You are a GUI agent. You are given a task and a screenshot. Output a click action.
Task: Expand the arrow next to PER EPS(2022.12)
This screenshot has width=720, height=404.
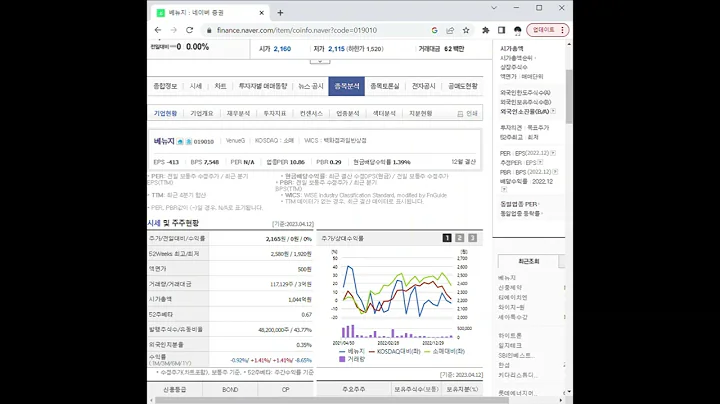[553, 153]
